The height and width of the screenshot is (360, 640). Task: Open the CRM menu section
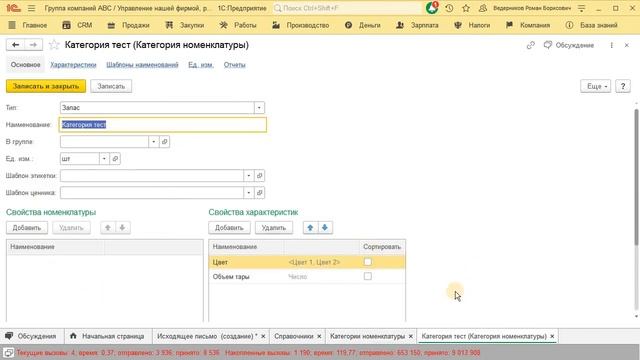pos(77,25)
